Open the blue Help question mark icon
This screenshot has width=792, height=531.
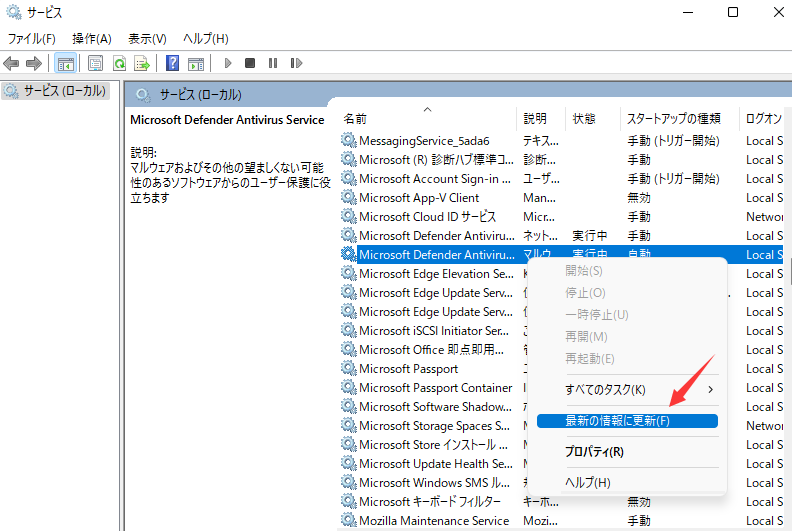172,63
